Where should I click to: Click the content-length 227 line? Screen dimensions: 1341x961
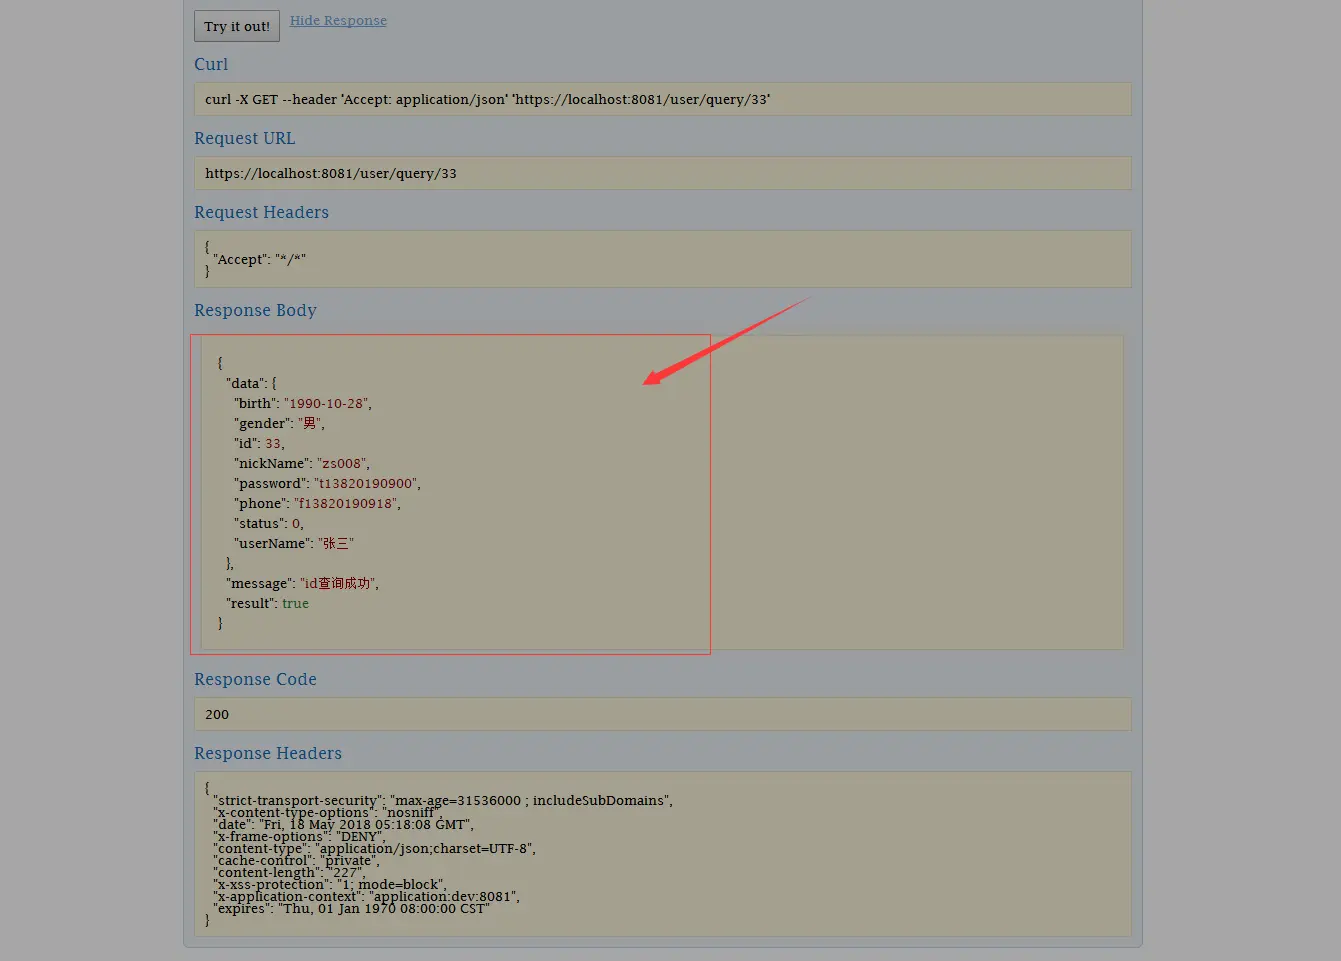[x=290, y=872]
